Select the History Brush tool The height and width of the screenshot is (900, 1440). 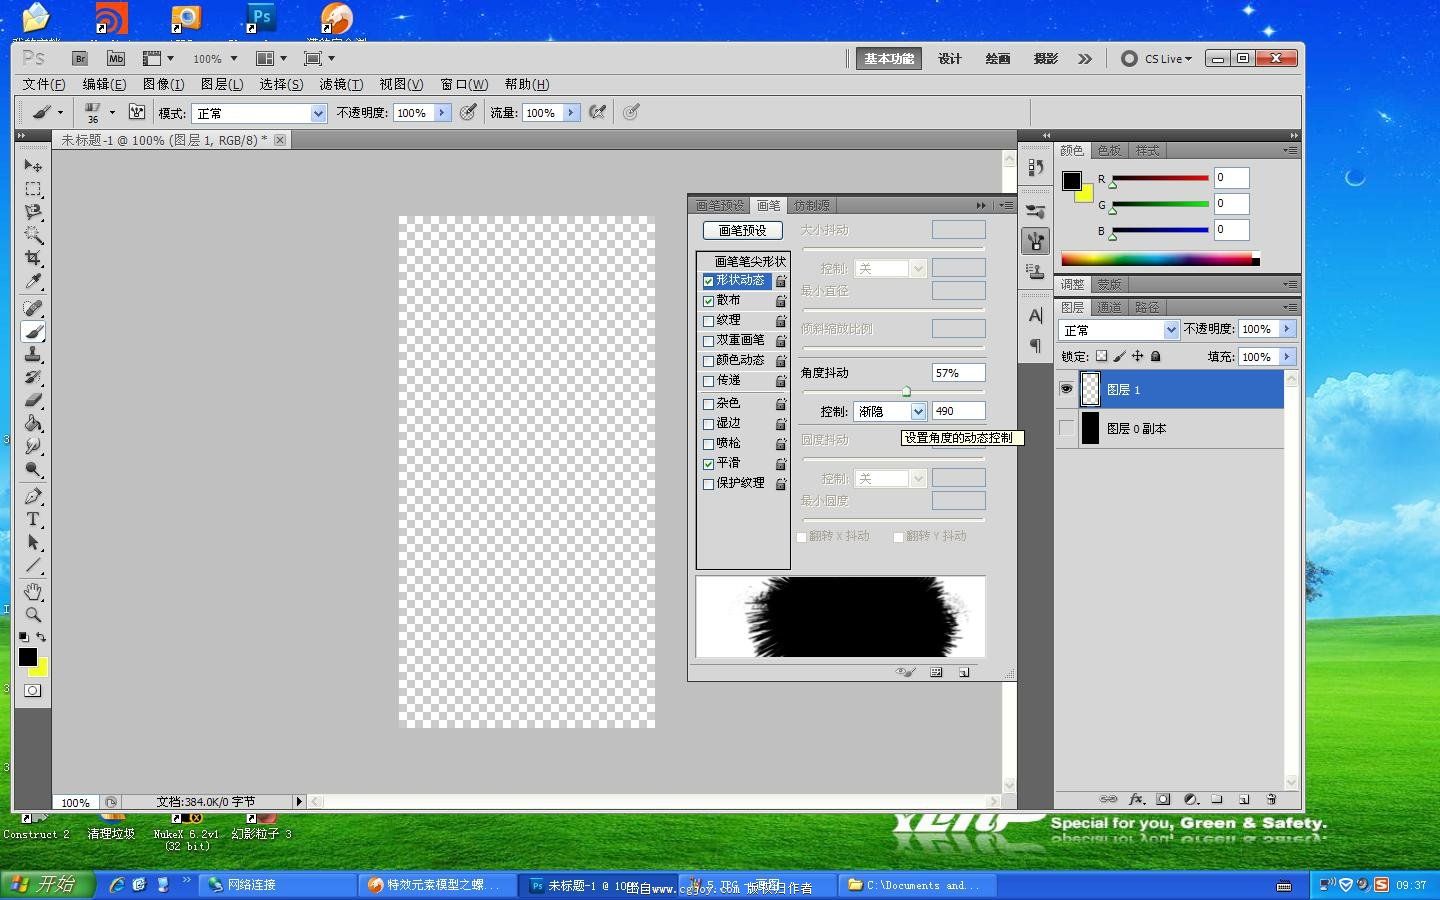point(33,377)
